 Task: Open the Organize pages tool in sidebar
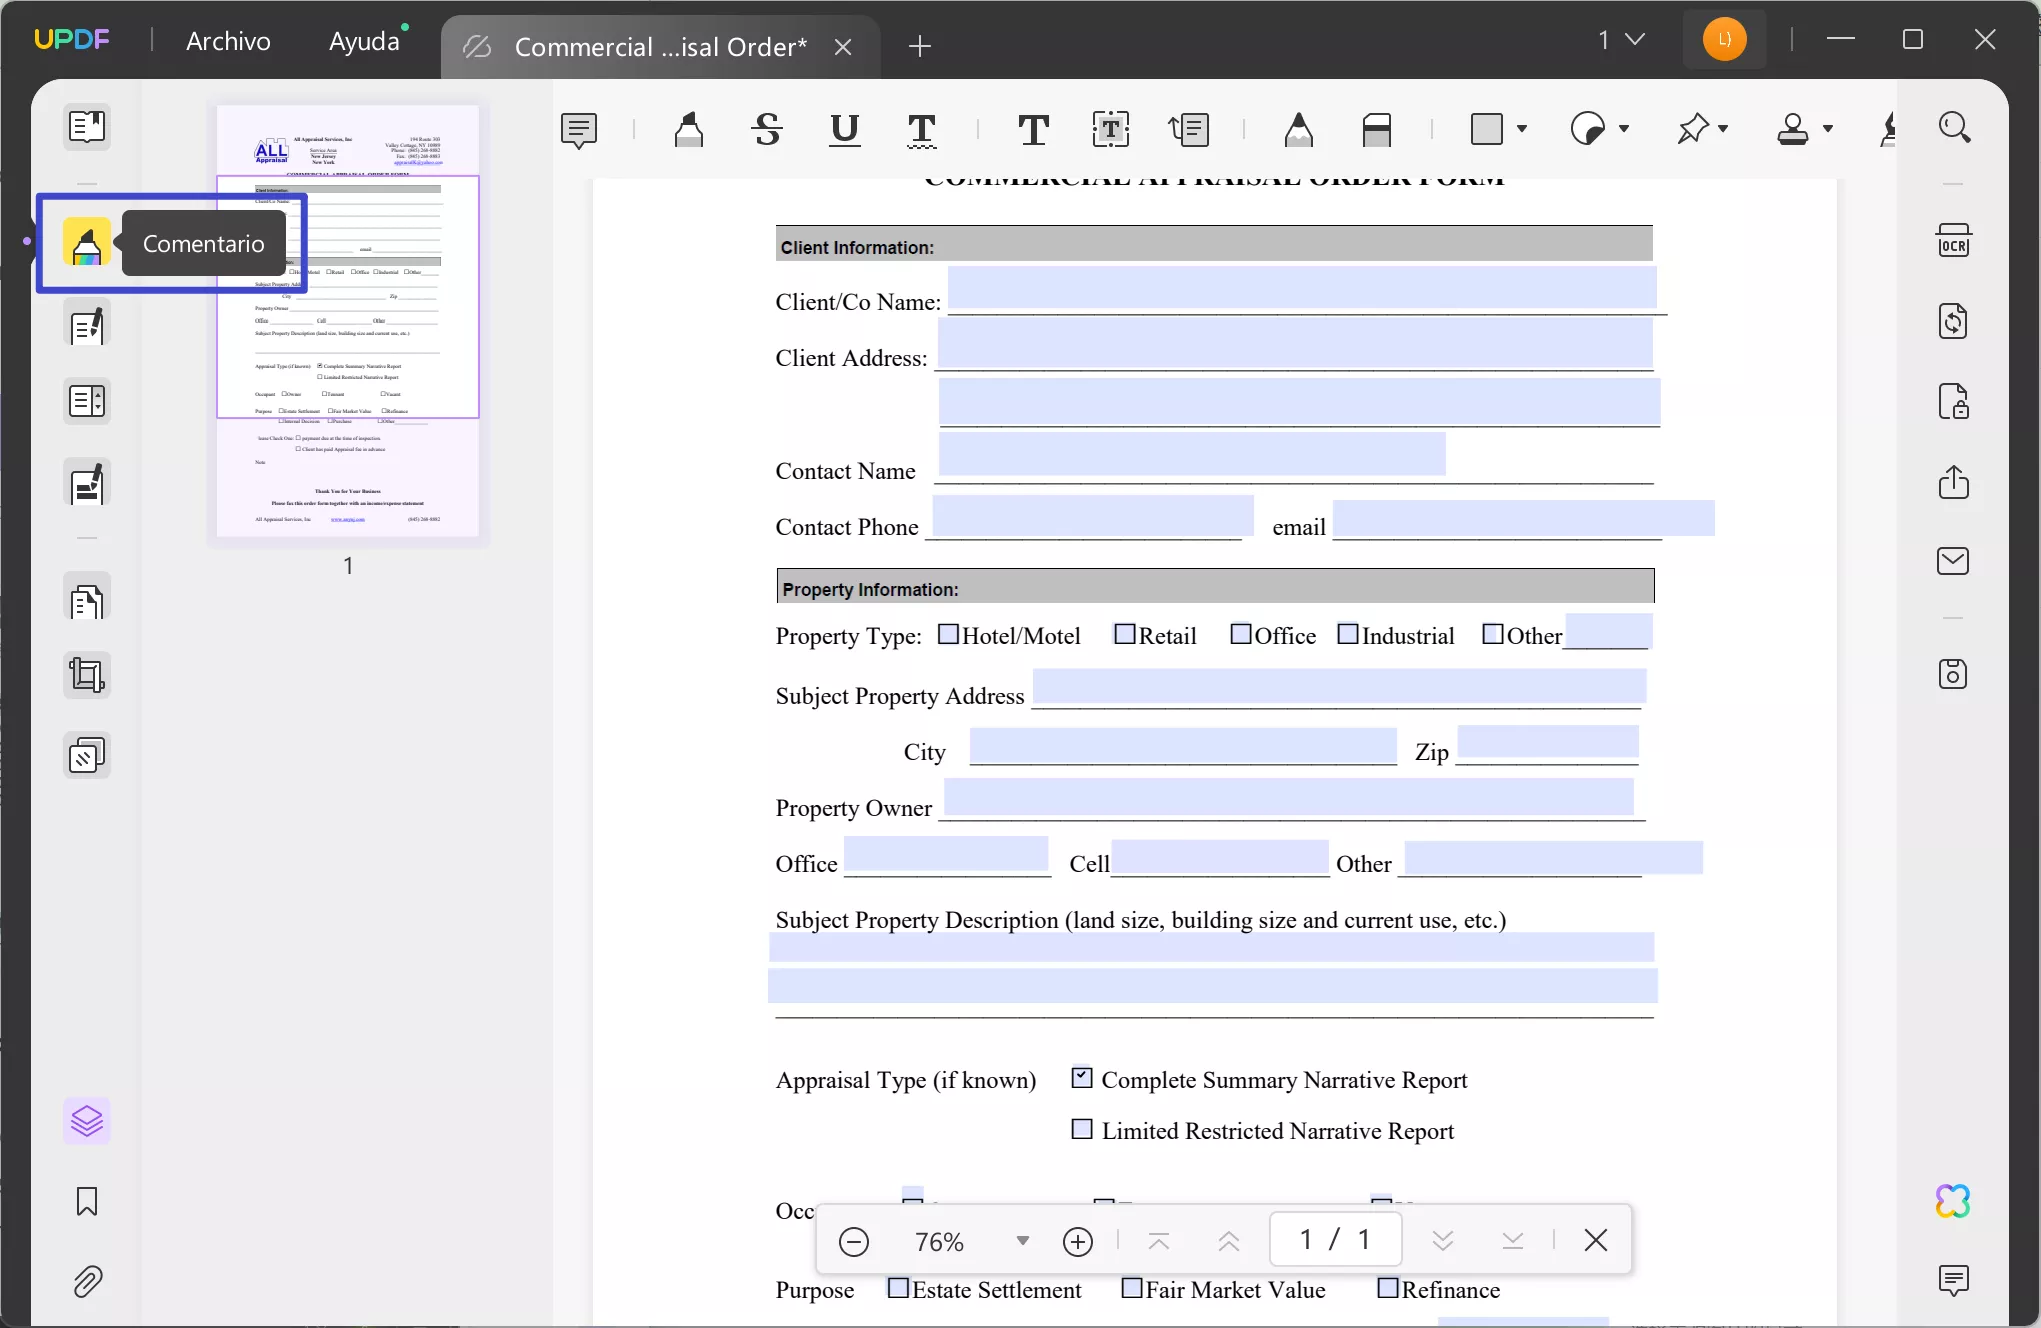click(x=87, y=600)
